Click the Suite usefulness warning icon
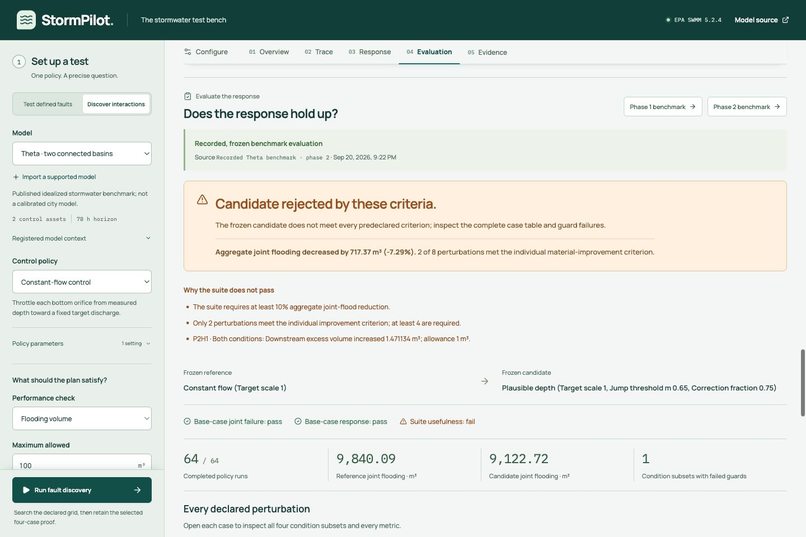 click(x=403, y=421)
